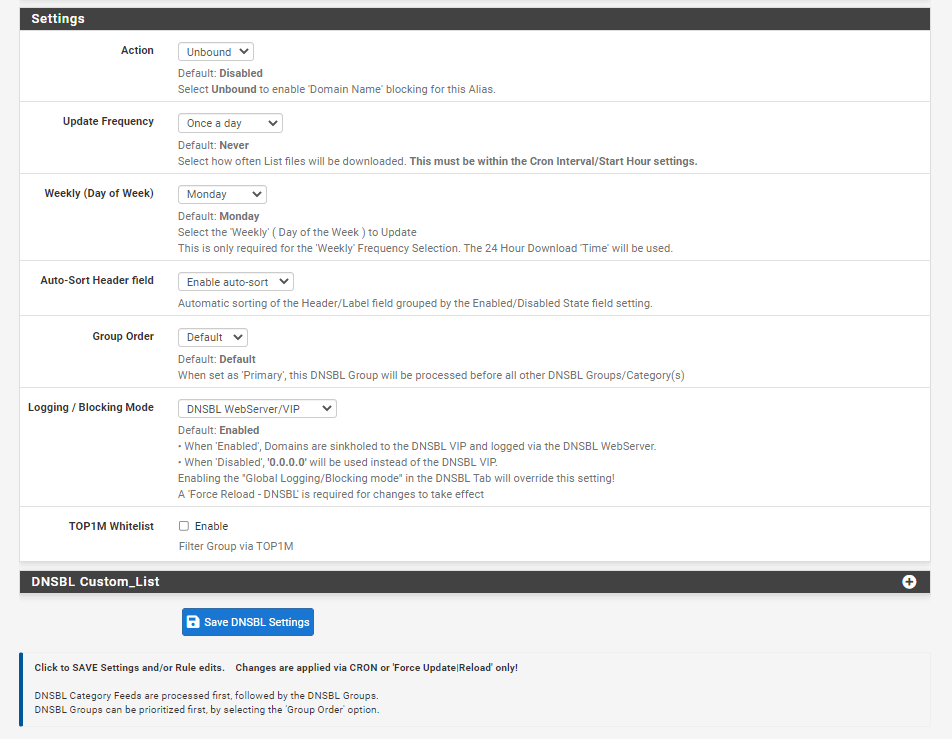Open the Action dropdown set to Unbound
The width and height of the screenshot is (952, 739).
(215, 52)
